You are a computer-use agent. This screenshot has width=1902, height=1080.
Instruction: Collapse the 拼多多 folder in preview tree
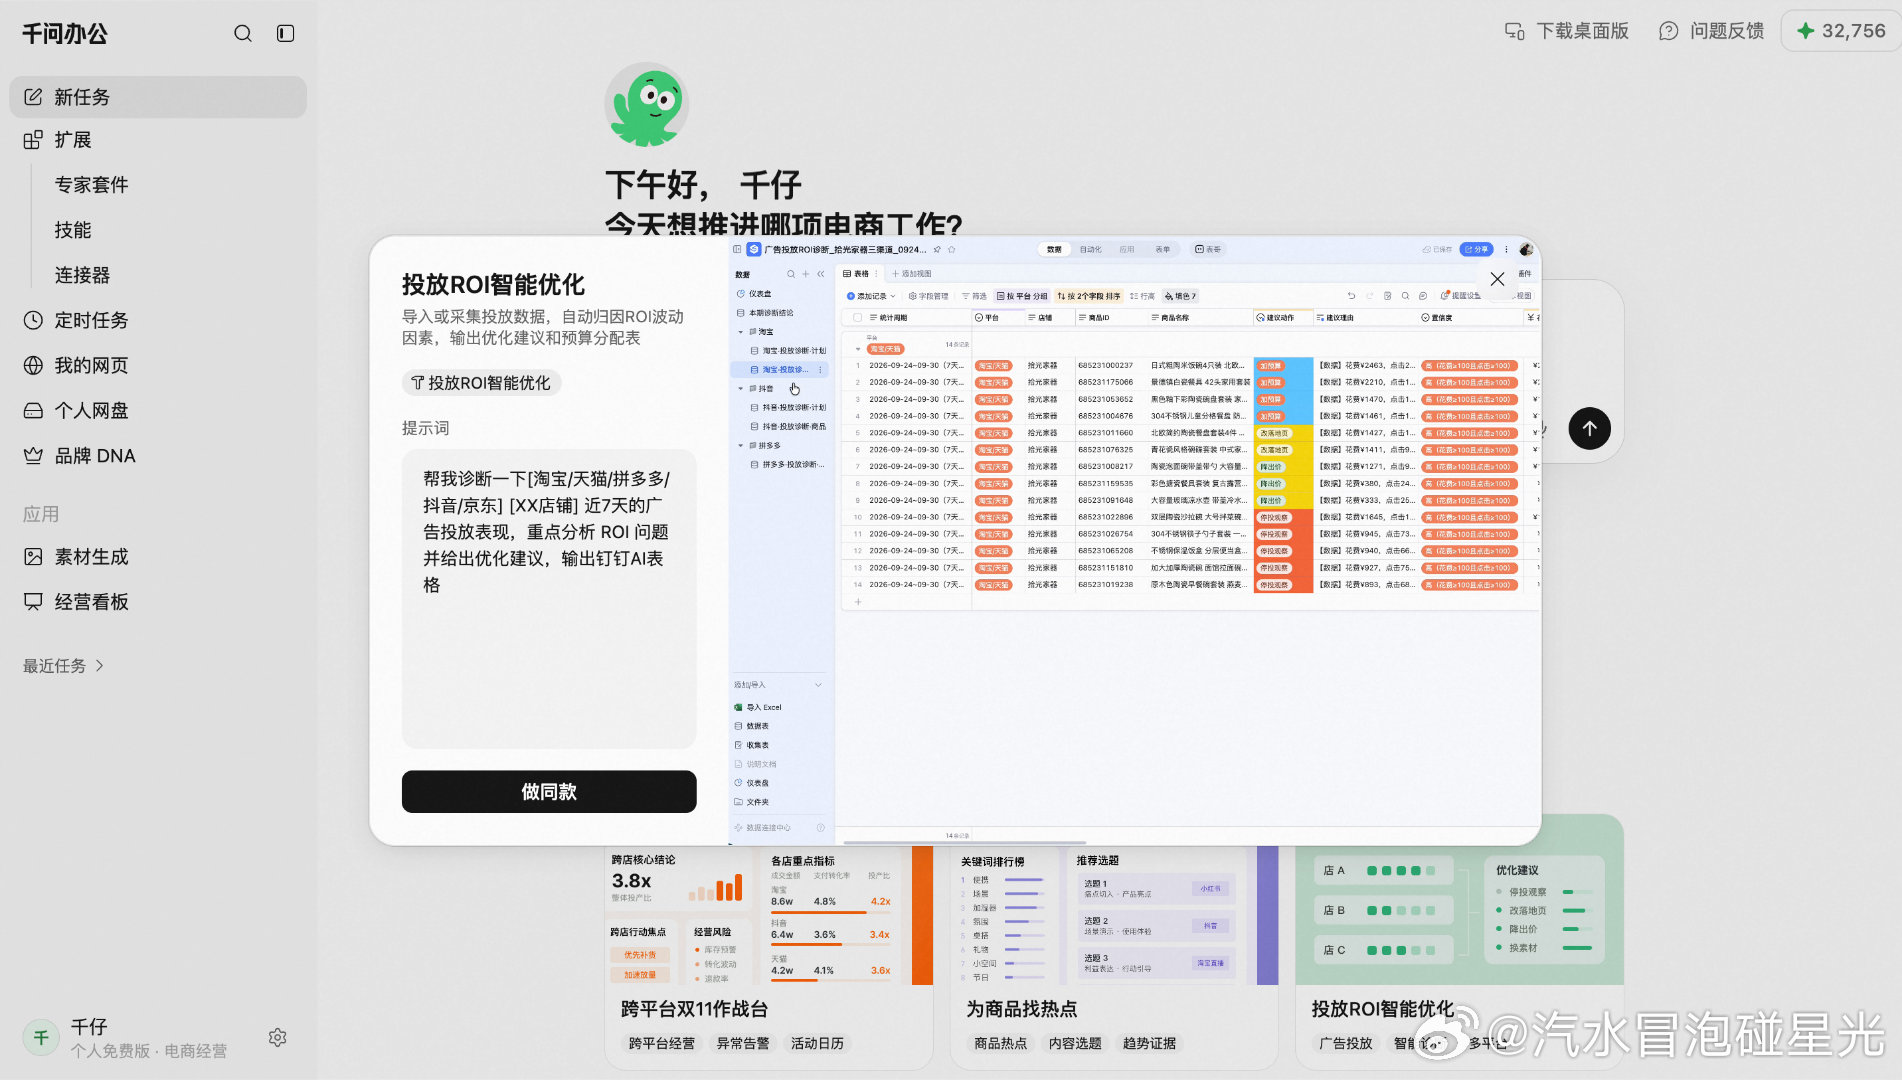[741, 446]
